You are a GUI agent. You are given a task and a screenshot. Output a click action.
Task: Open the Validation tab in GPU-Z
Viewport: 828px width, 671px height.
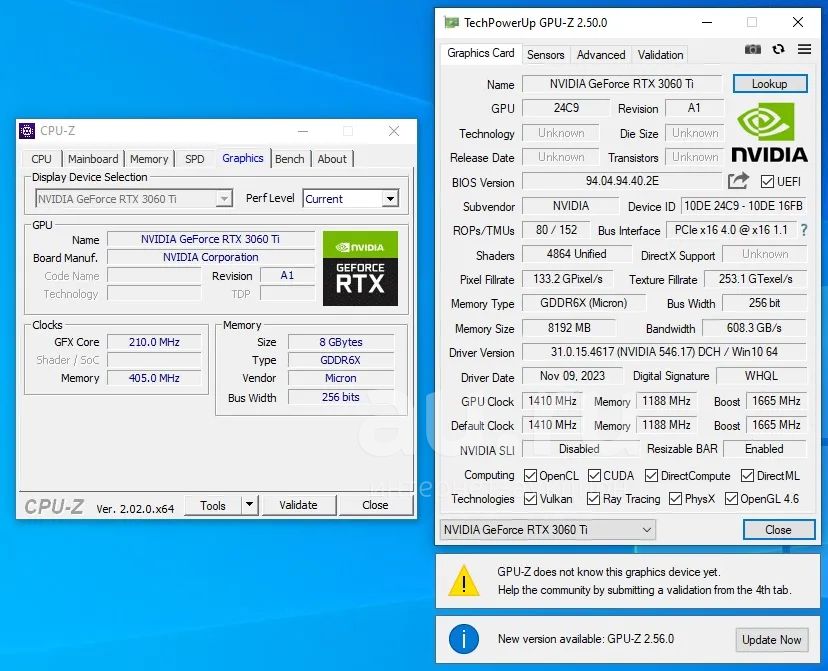pyautogui.click(x=660, y=55)
